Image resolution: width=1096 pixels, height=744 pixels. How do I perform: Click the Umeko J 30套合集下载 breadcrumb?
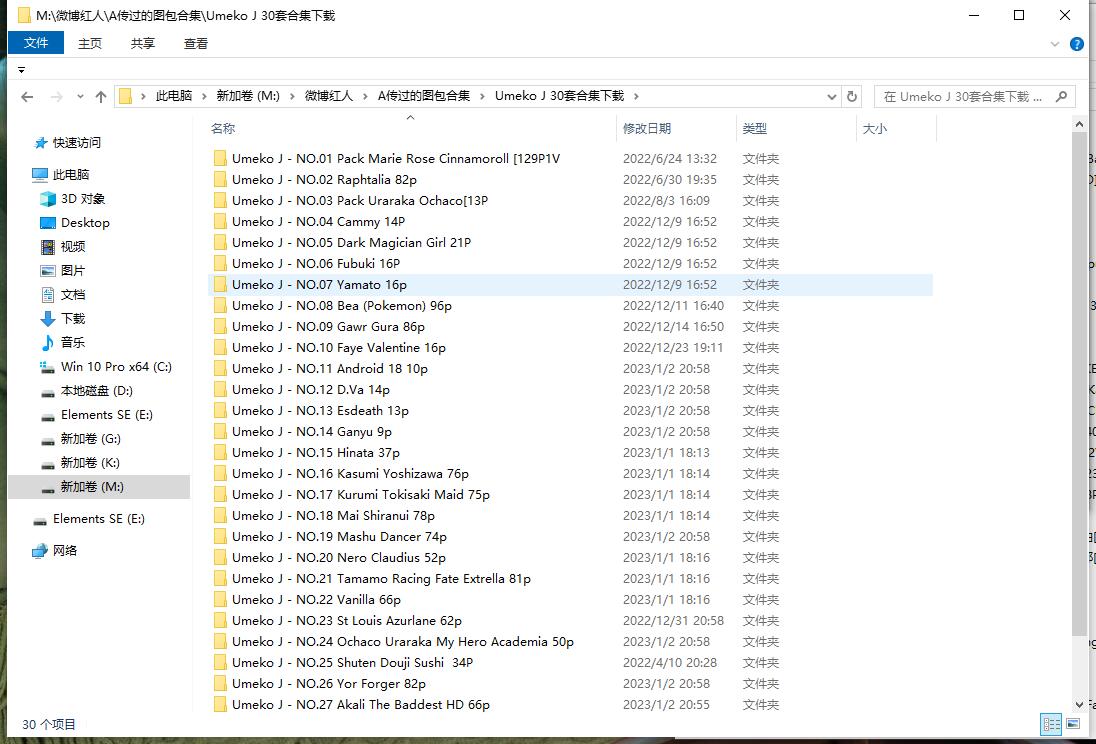(x=559, y=96)
